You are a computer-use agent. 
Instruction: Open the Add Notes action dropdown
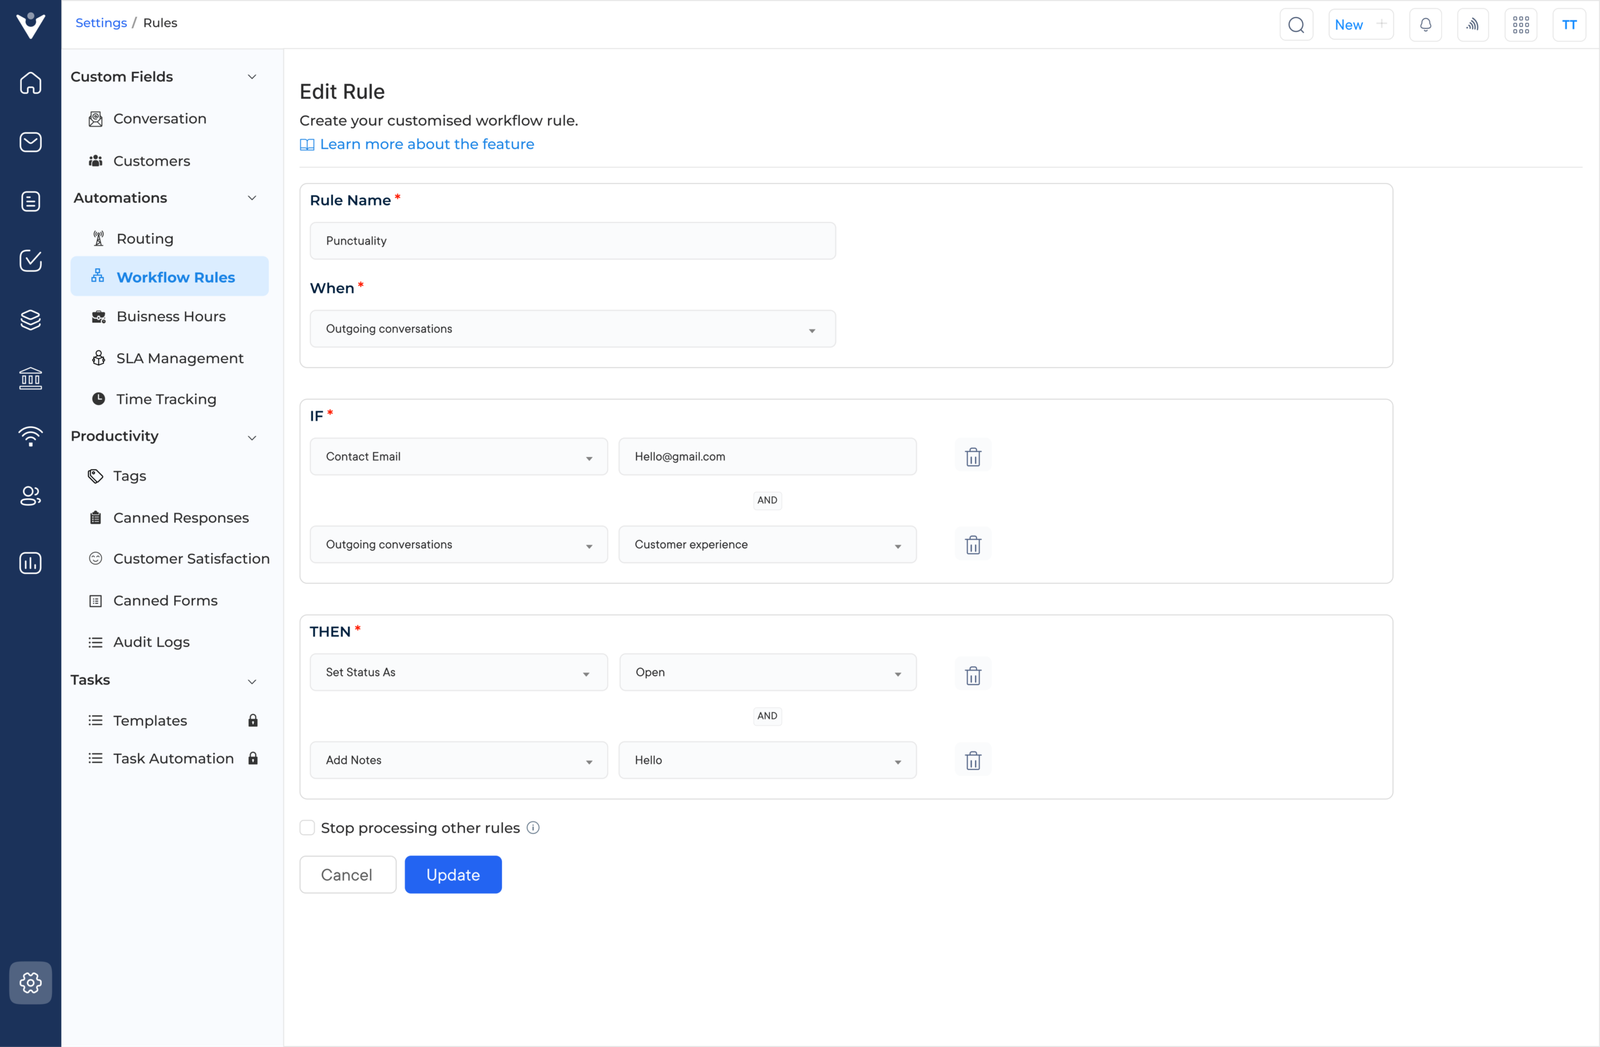tap(458, 761)
